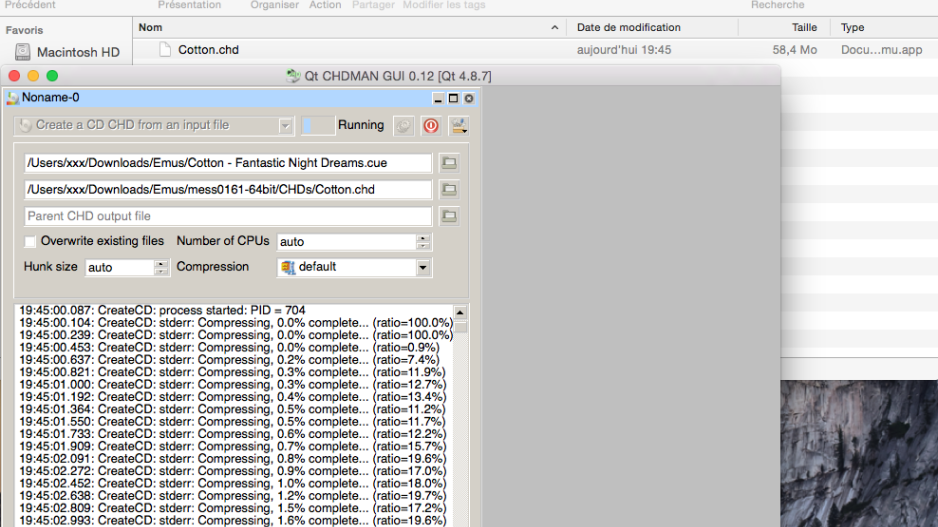Browse for the parent CHD output file
Image resolution: width=938 pixels, height=527 pixels.
coord(449,216)
